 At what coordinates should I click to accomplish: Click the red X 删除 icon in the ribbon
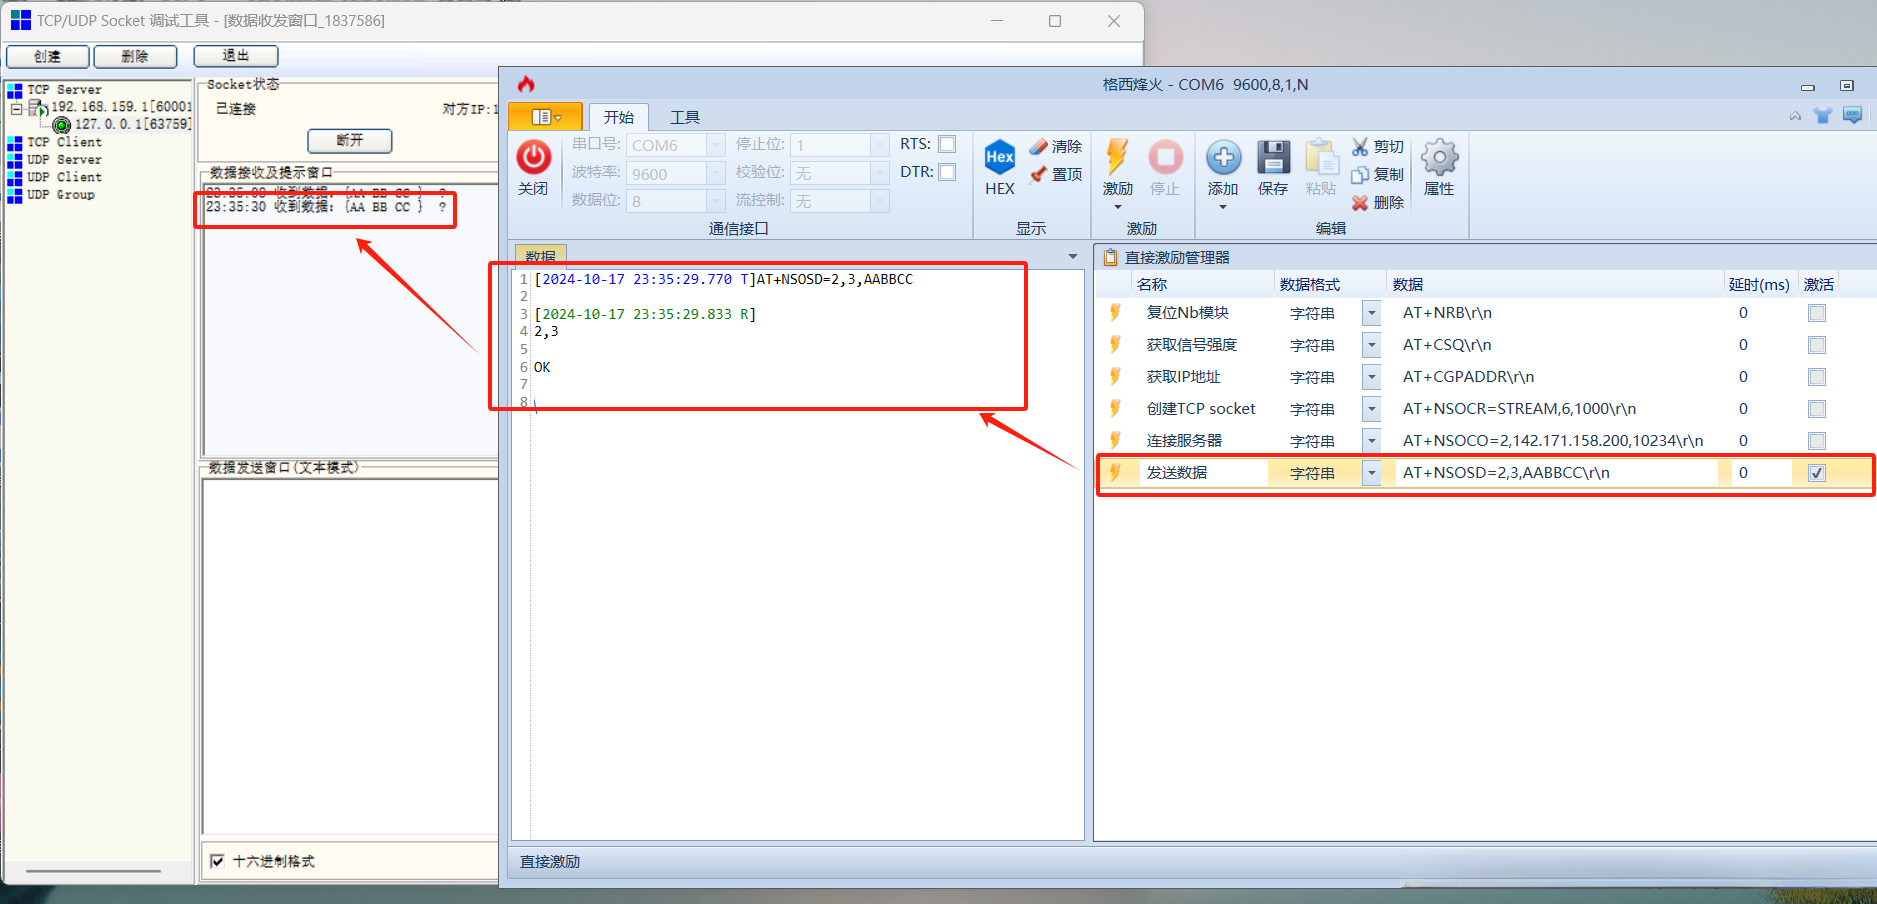(1360, 202)
